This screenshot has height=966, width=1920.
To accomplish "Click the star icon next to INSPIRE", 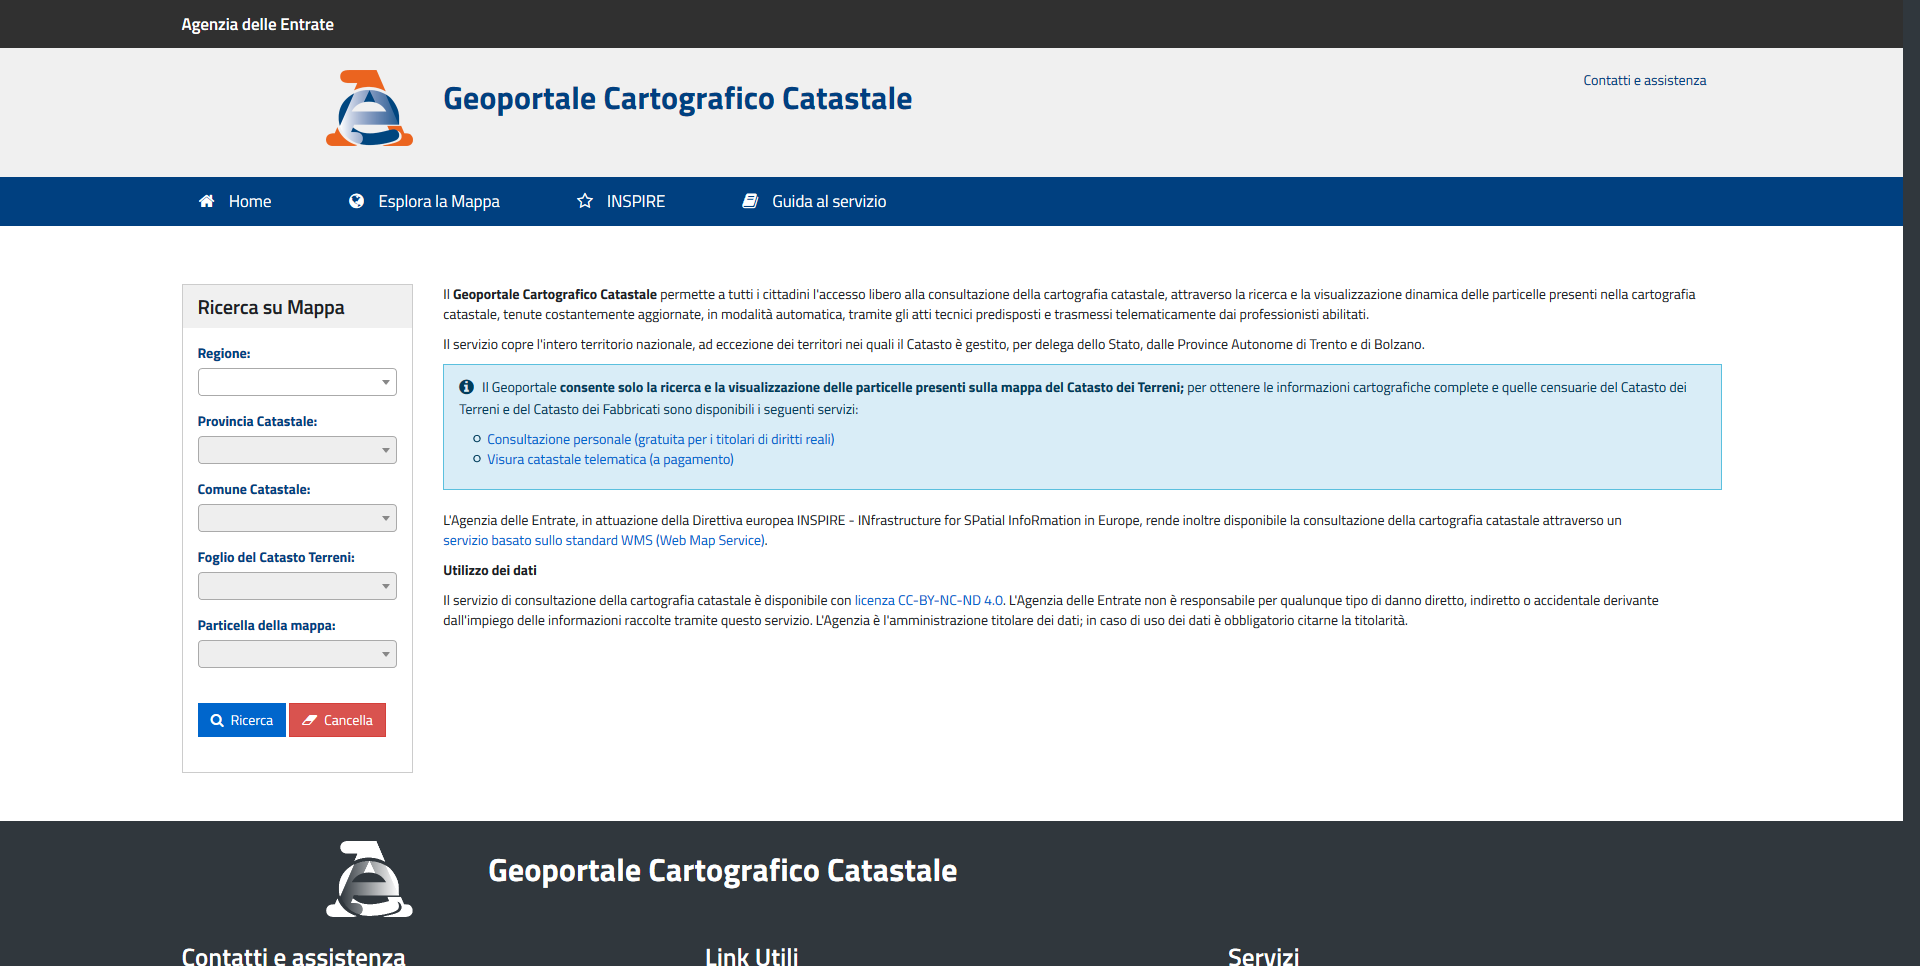I will pyautogui.click(x=585, y=201).
